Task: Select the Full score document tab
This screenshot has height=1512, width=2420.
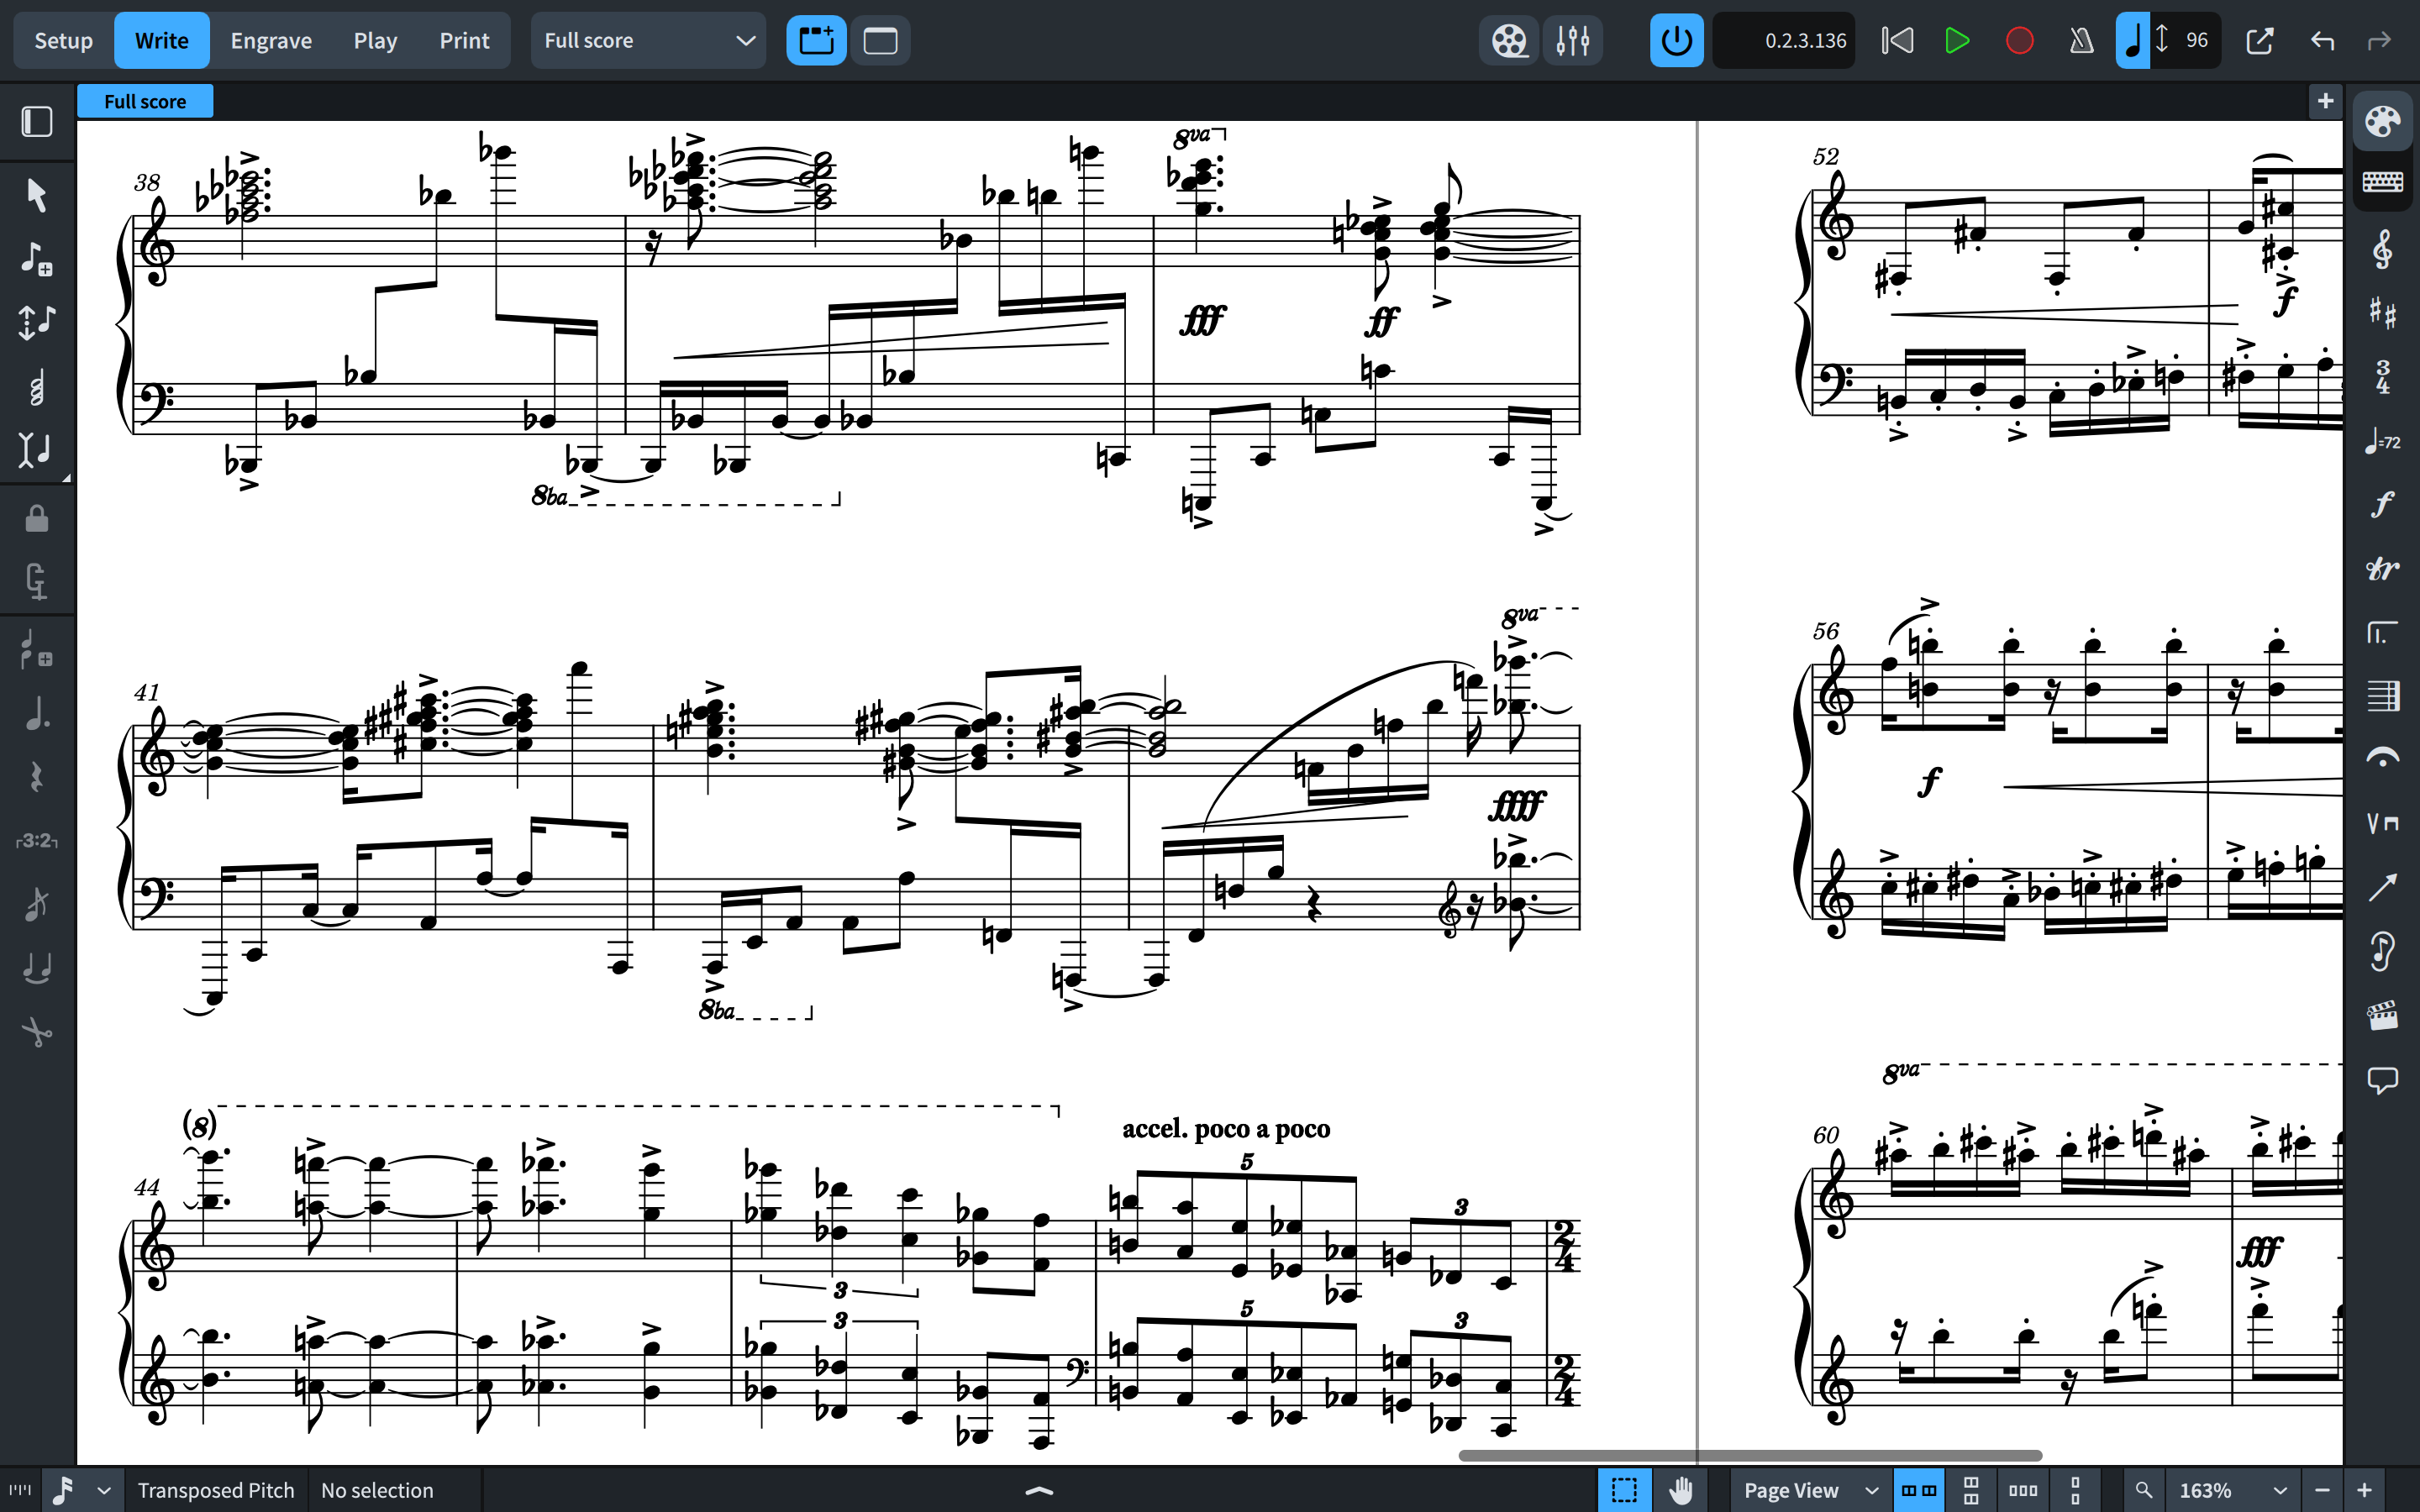Action: tap(145, 101)
